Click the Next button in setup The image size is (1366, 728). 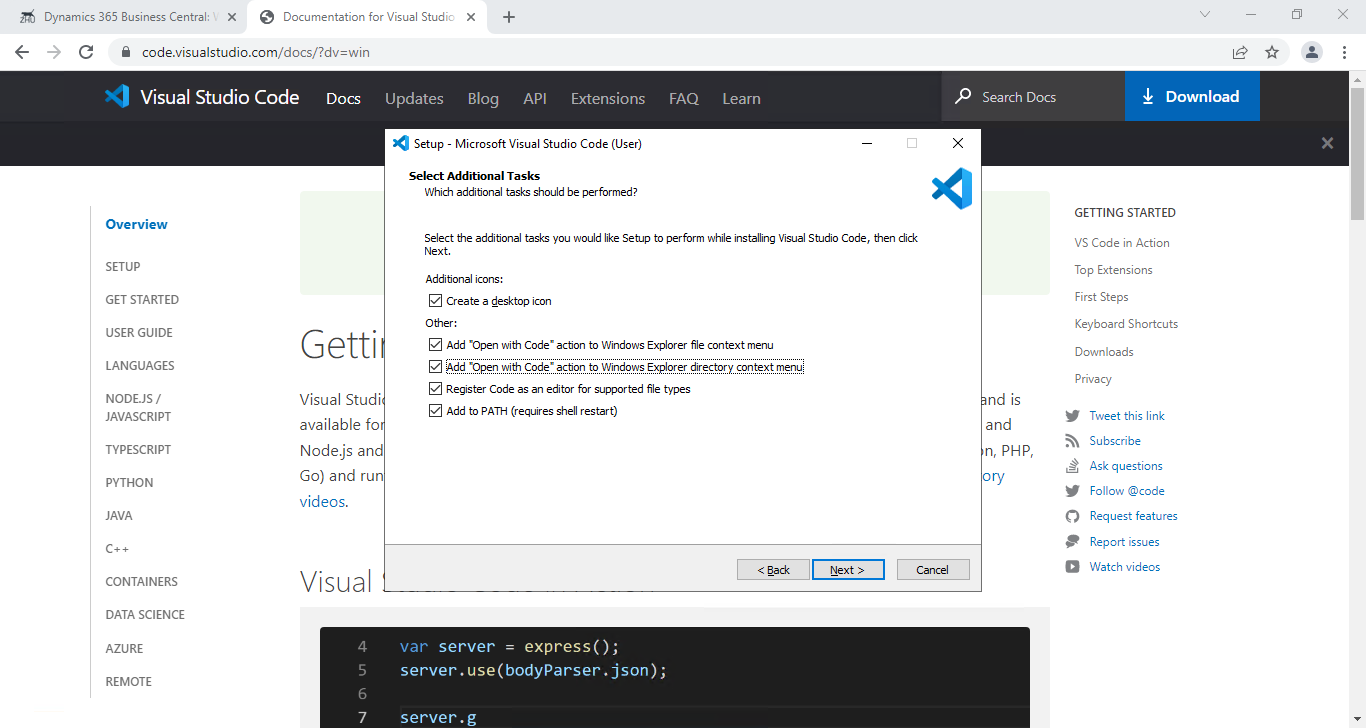point(848,569)
